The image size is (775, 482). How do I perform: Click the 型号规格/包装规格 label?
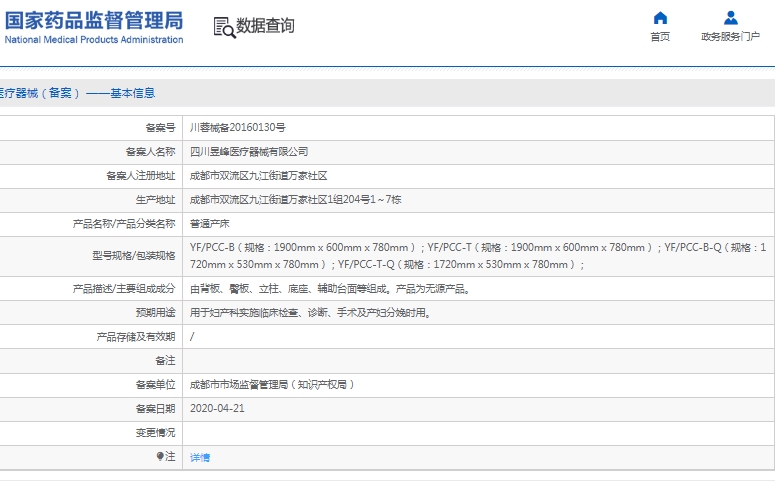pos(133,256)
